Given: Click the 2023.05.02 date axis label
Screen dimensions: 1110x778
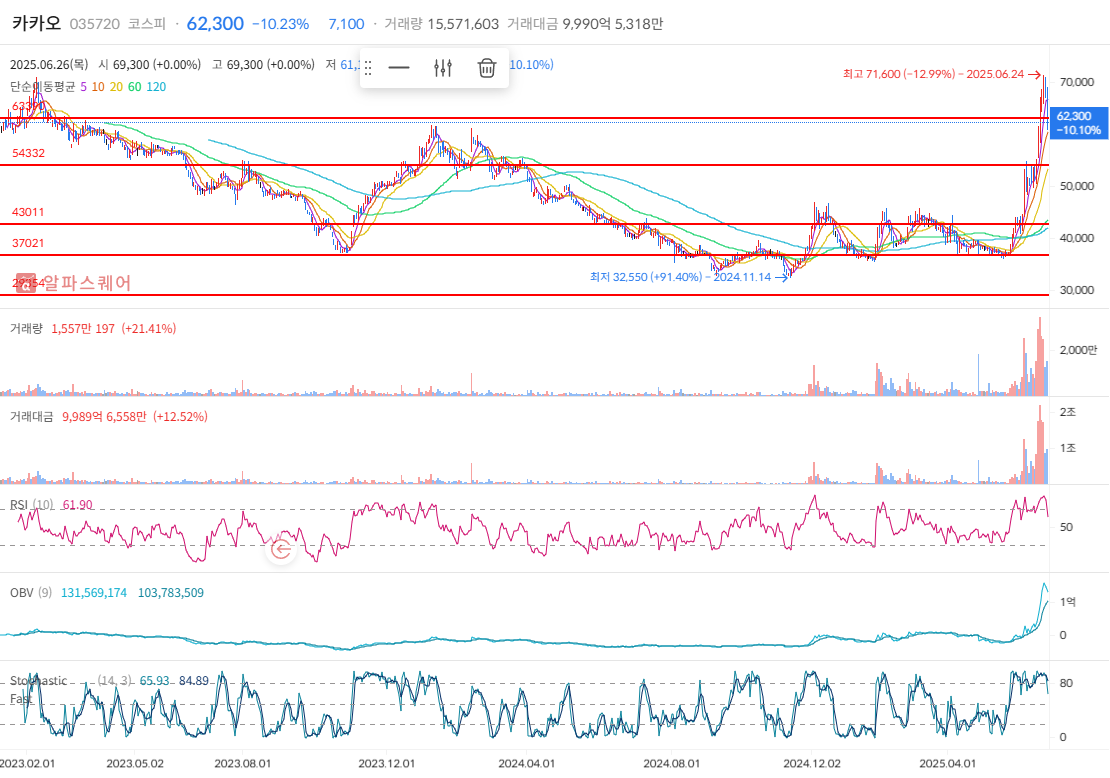Looking at the screenshot, I should (135, 764).
